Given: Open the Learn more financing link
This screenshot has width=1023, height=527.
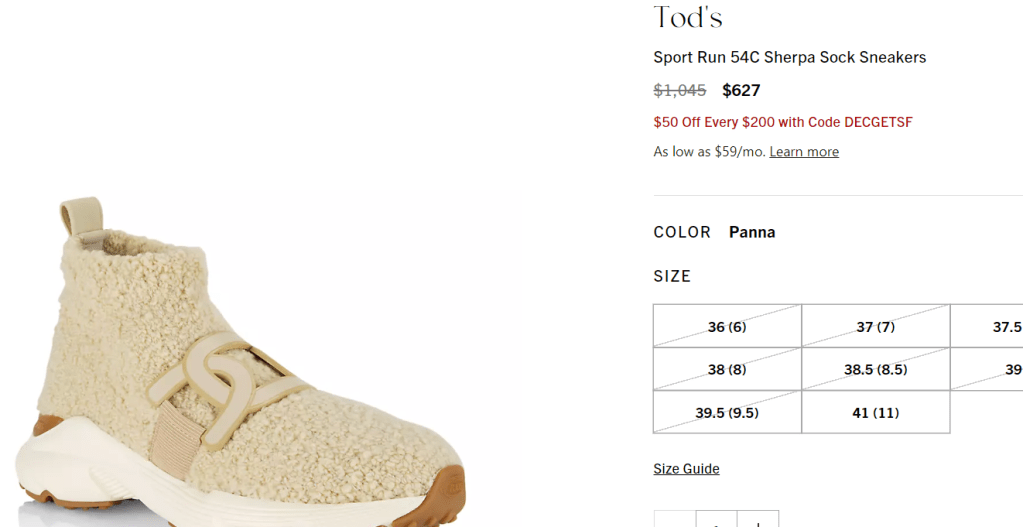Looking at the screenshot, I should [804, 152].
